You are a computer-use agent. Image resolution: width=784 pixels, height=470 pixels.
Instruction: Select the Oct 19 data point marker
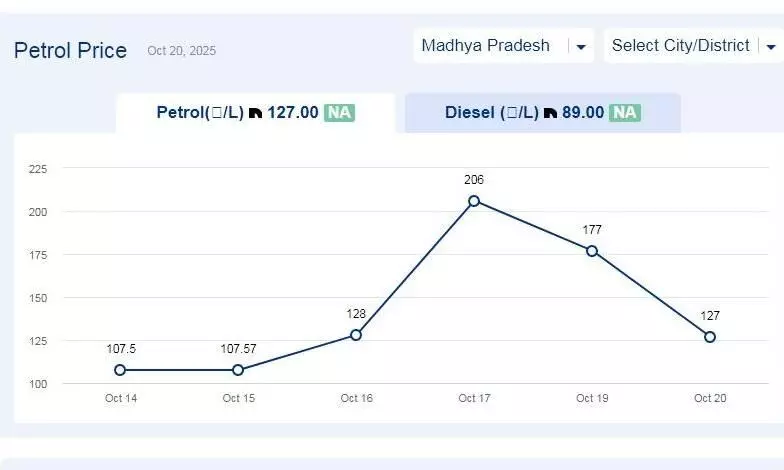(x=592, y=251)
